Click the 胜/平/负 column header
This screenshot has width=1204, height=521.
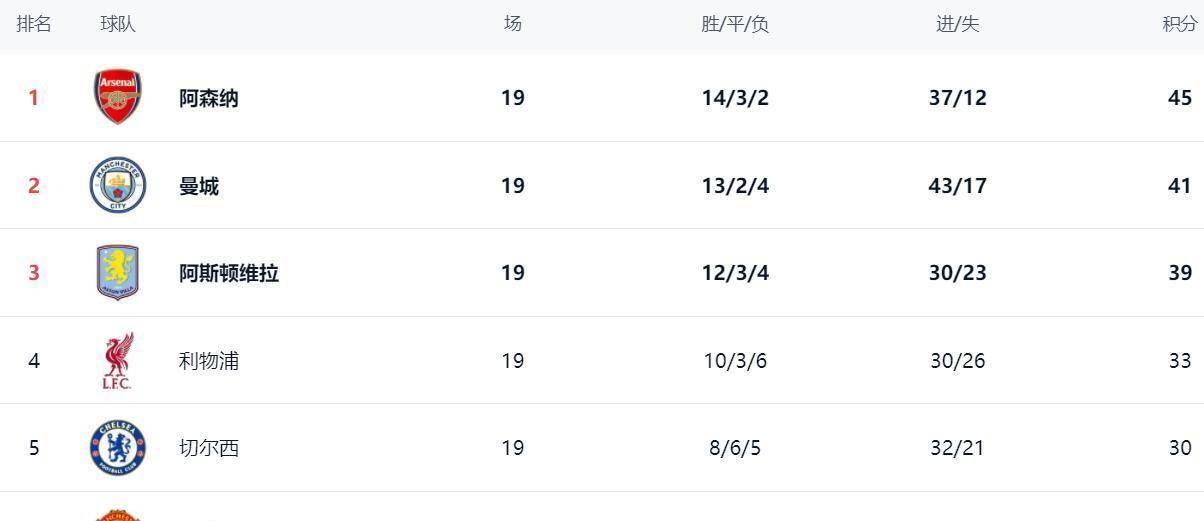click(x=735, y=25)
